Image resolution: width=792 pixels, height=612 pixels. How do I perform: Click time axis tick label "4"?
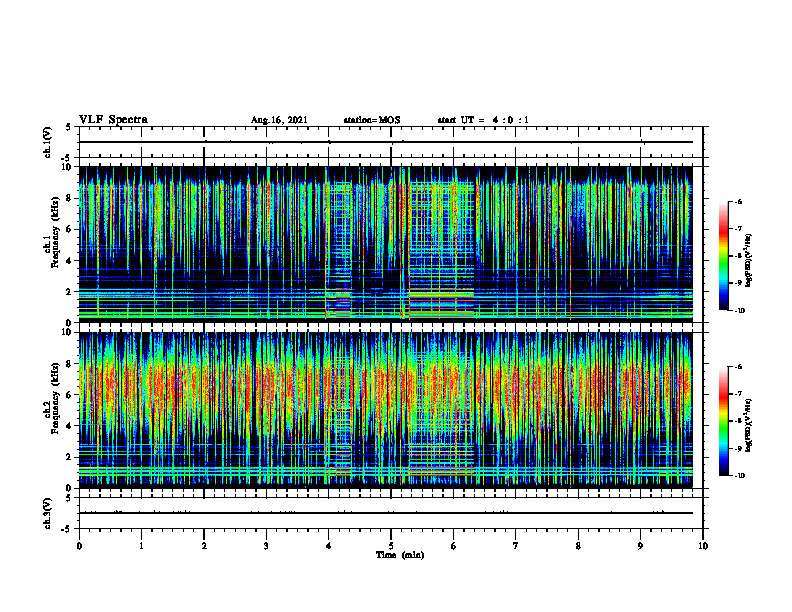tap(329, 546)
